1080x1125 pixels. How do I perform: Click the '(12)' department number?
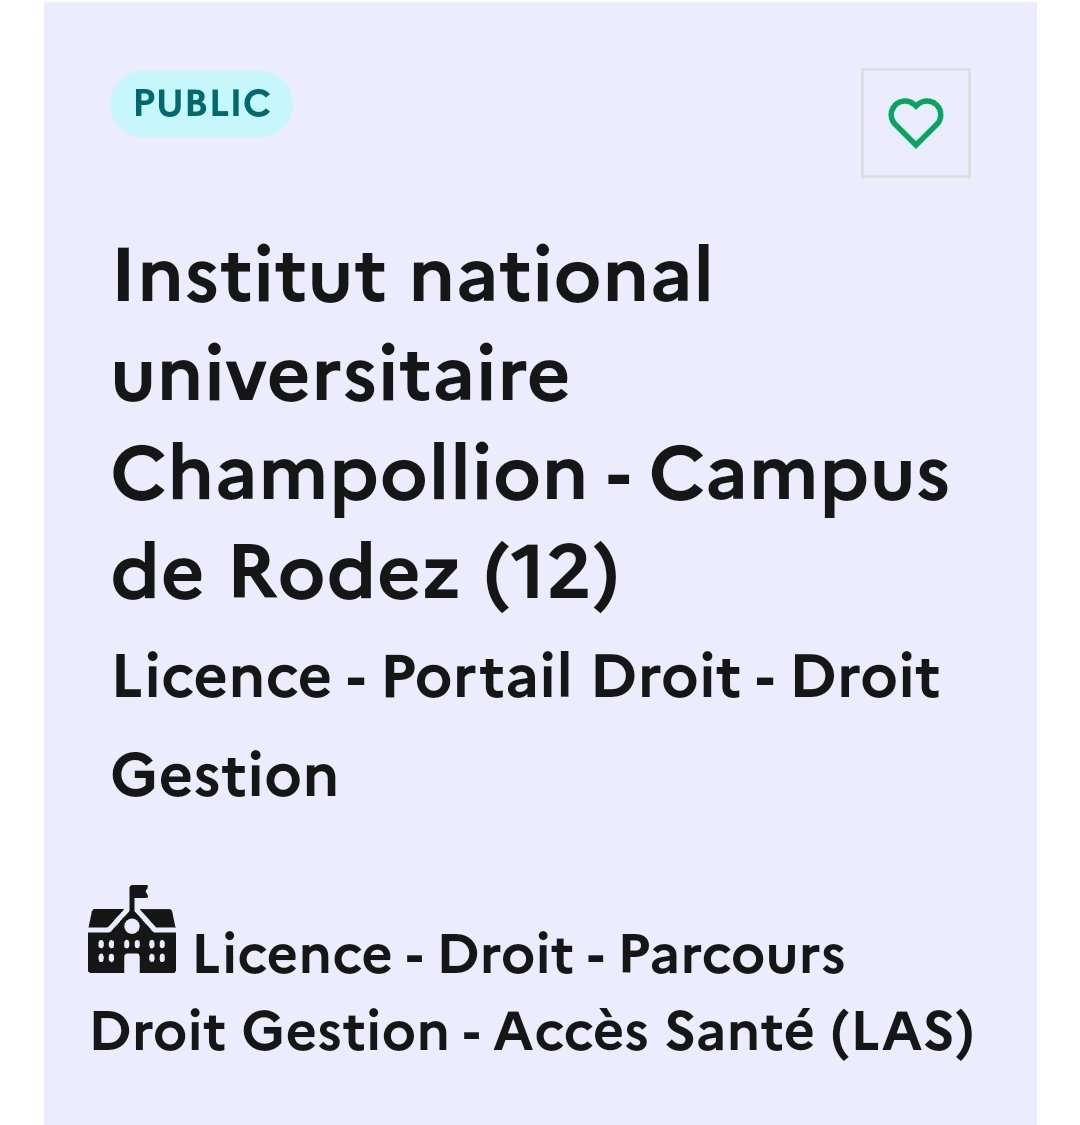point(551,574)
